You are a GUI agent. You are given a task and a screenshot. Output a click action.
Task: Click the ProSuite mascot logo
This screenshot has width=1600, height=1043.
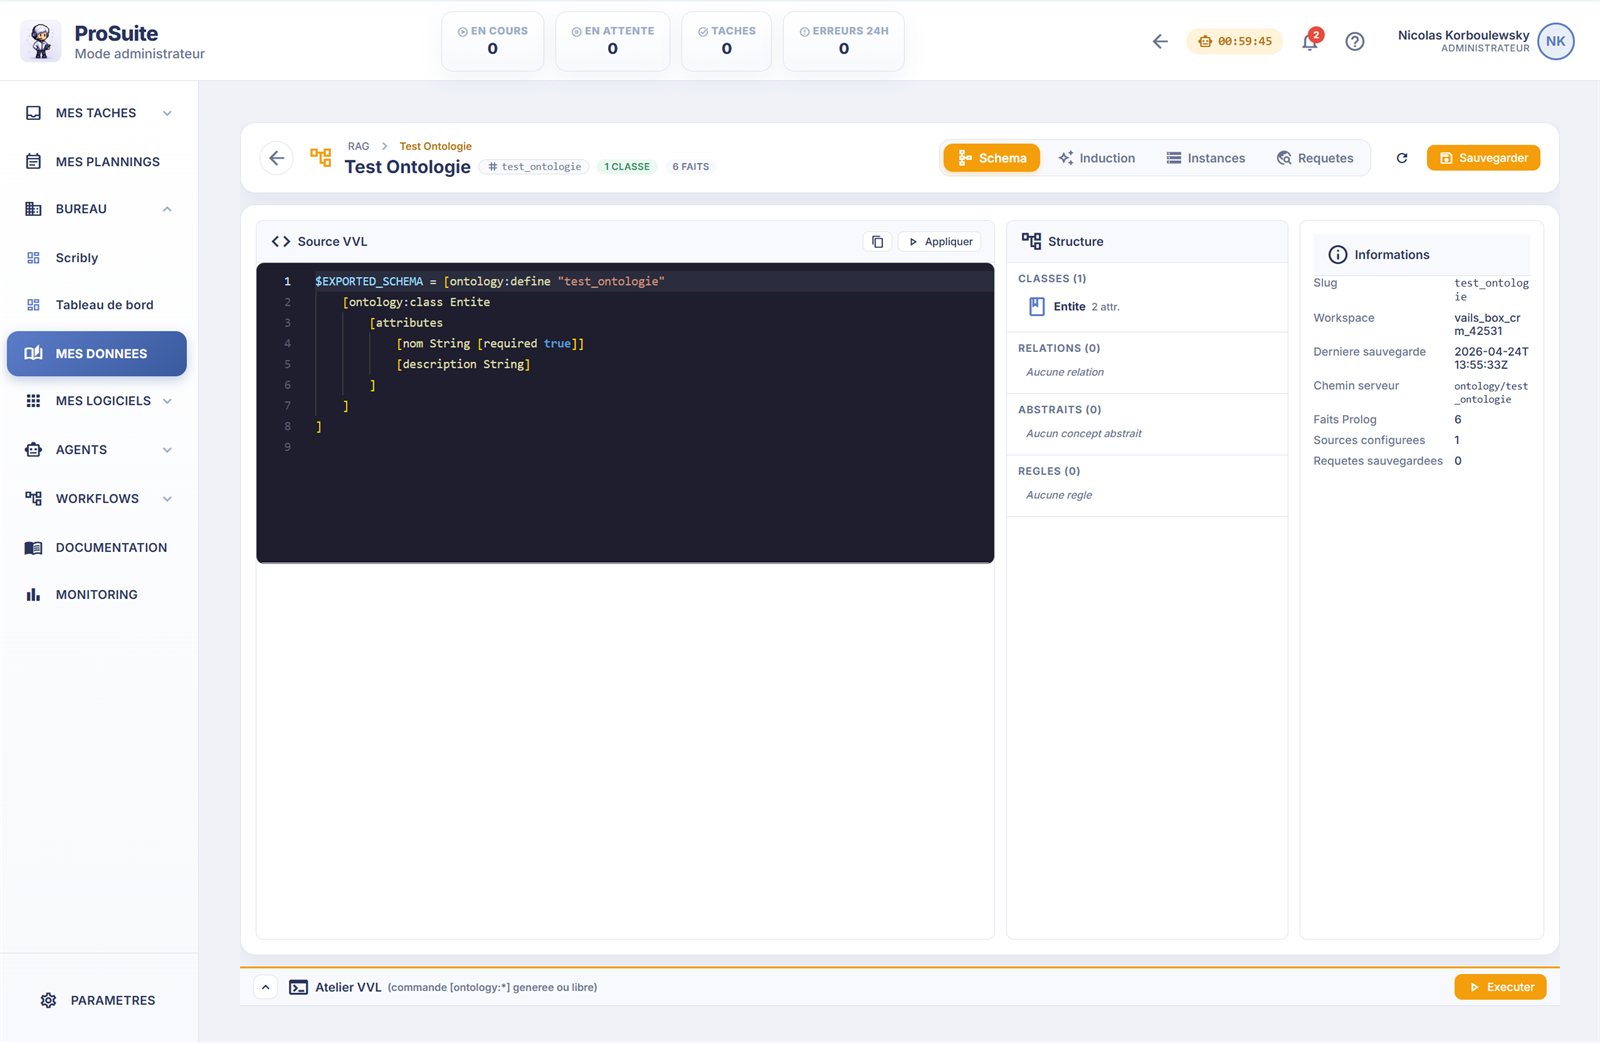[x=41, y=41]
